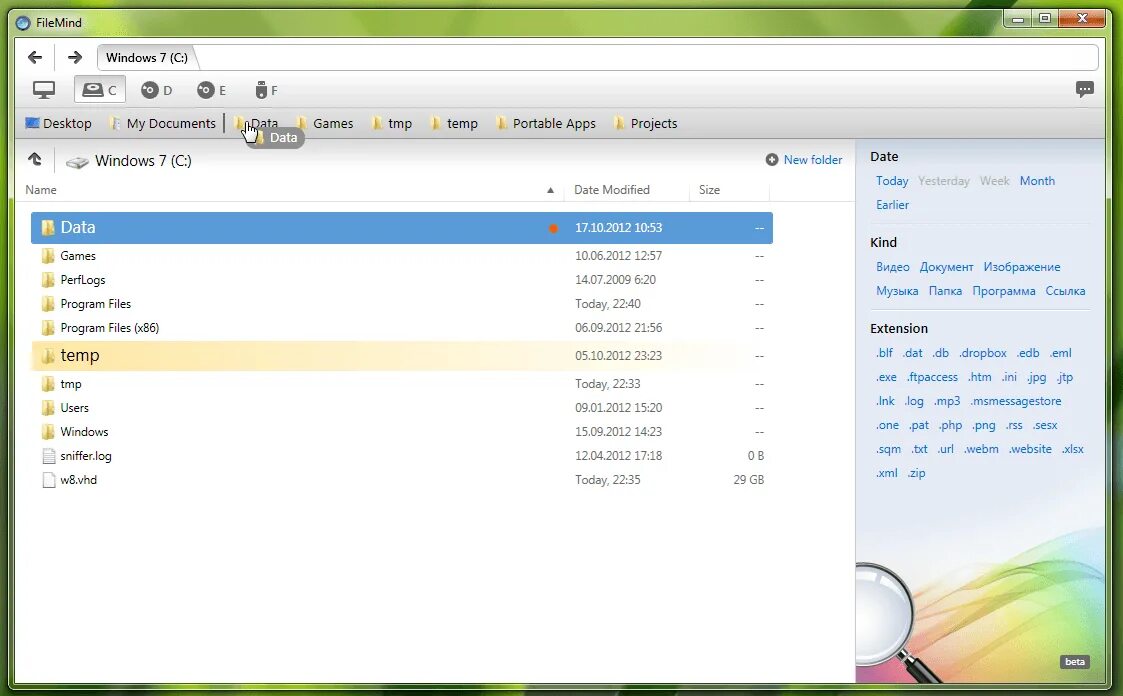Select the PerfLogs folder

point(402,280)
